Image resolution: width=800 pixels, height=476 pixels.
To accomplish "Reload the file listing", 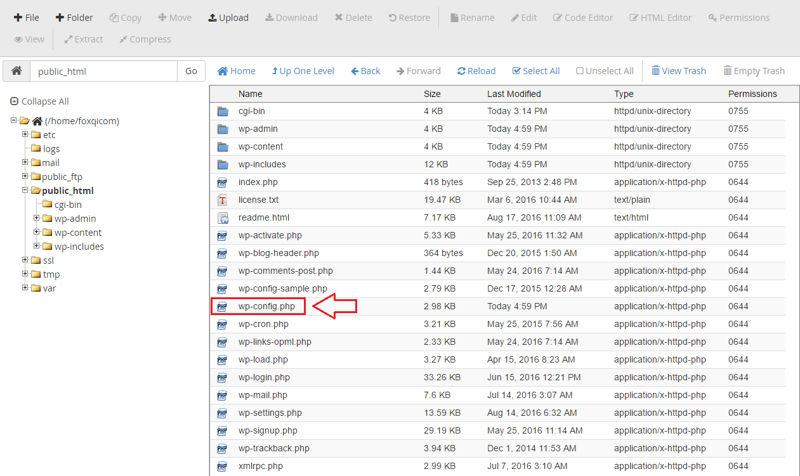I will (477, 71).
